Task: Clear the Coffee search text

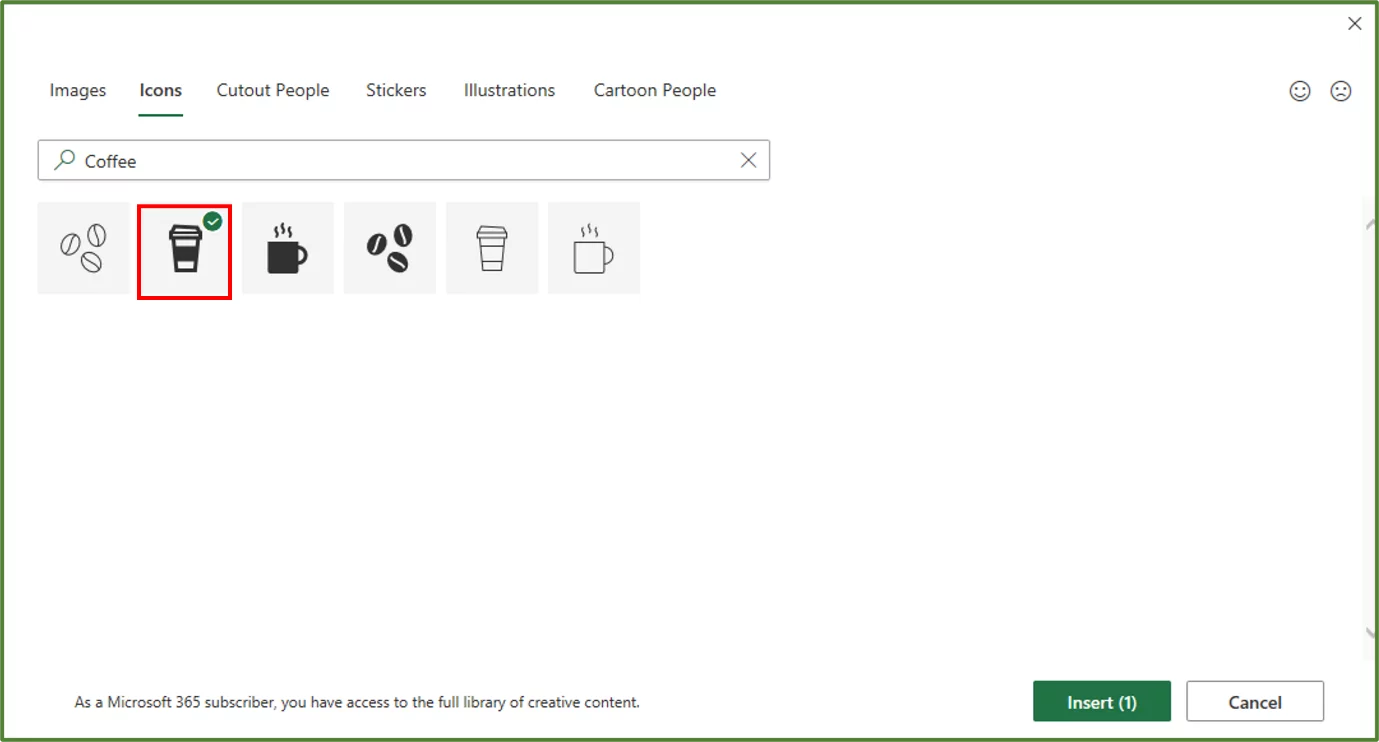Action: pyautogui.click(x=748, y=160)
